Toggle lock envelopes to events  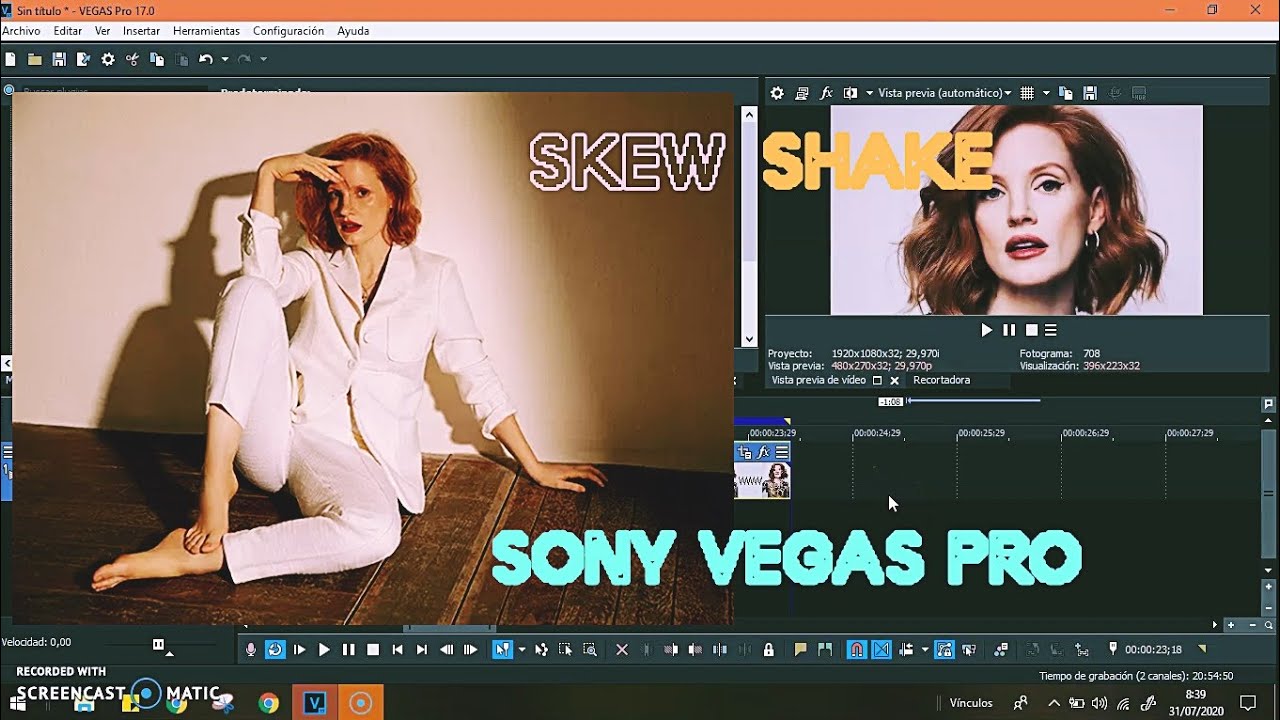pos(944,650)
